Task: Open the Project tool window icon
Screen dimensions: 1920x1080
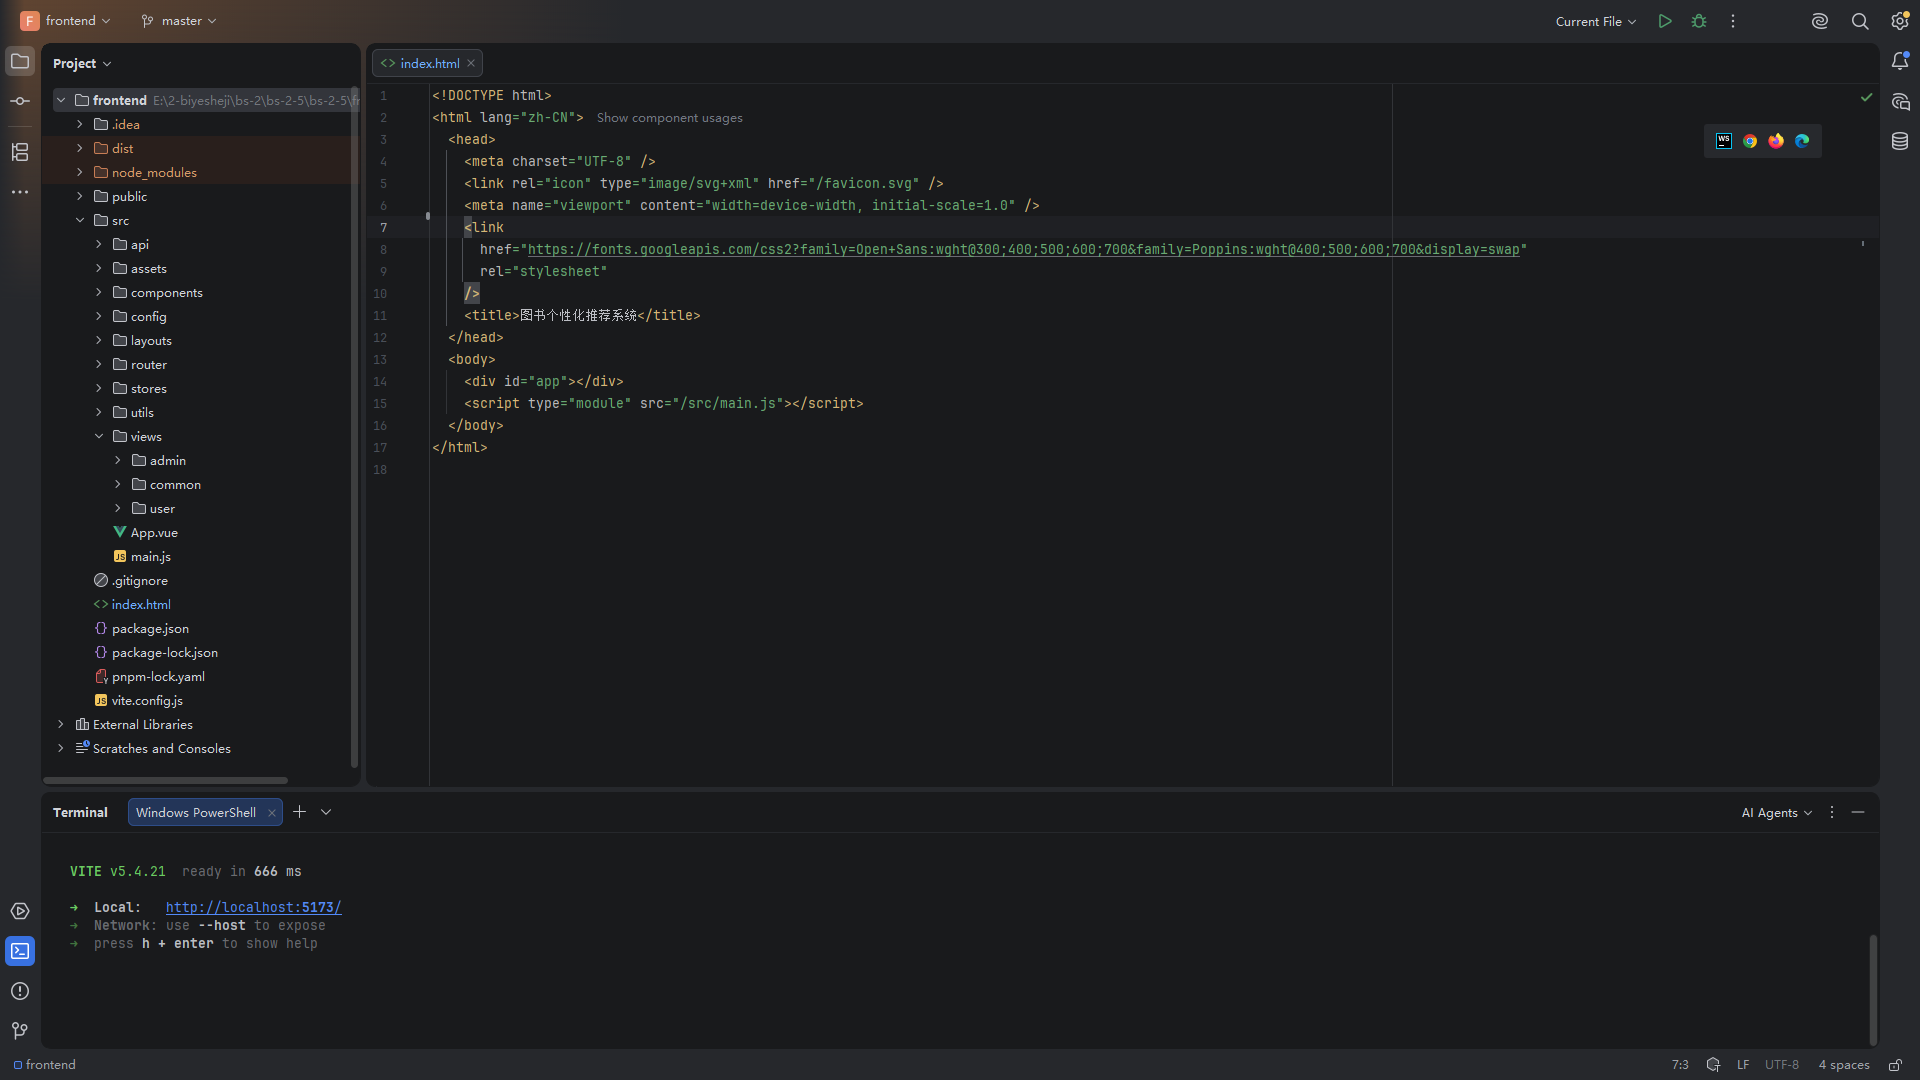Action: point(20,62)
